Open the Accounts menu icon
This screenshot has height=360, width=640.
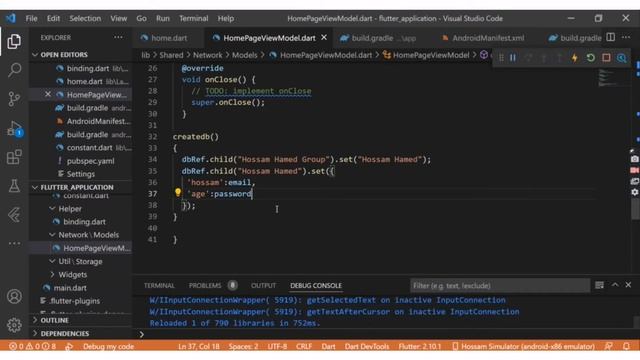coord(14,296)
